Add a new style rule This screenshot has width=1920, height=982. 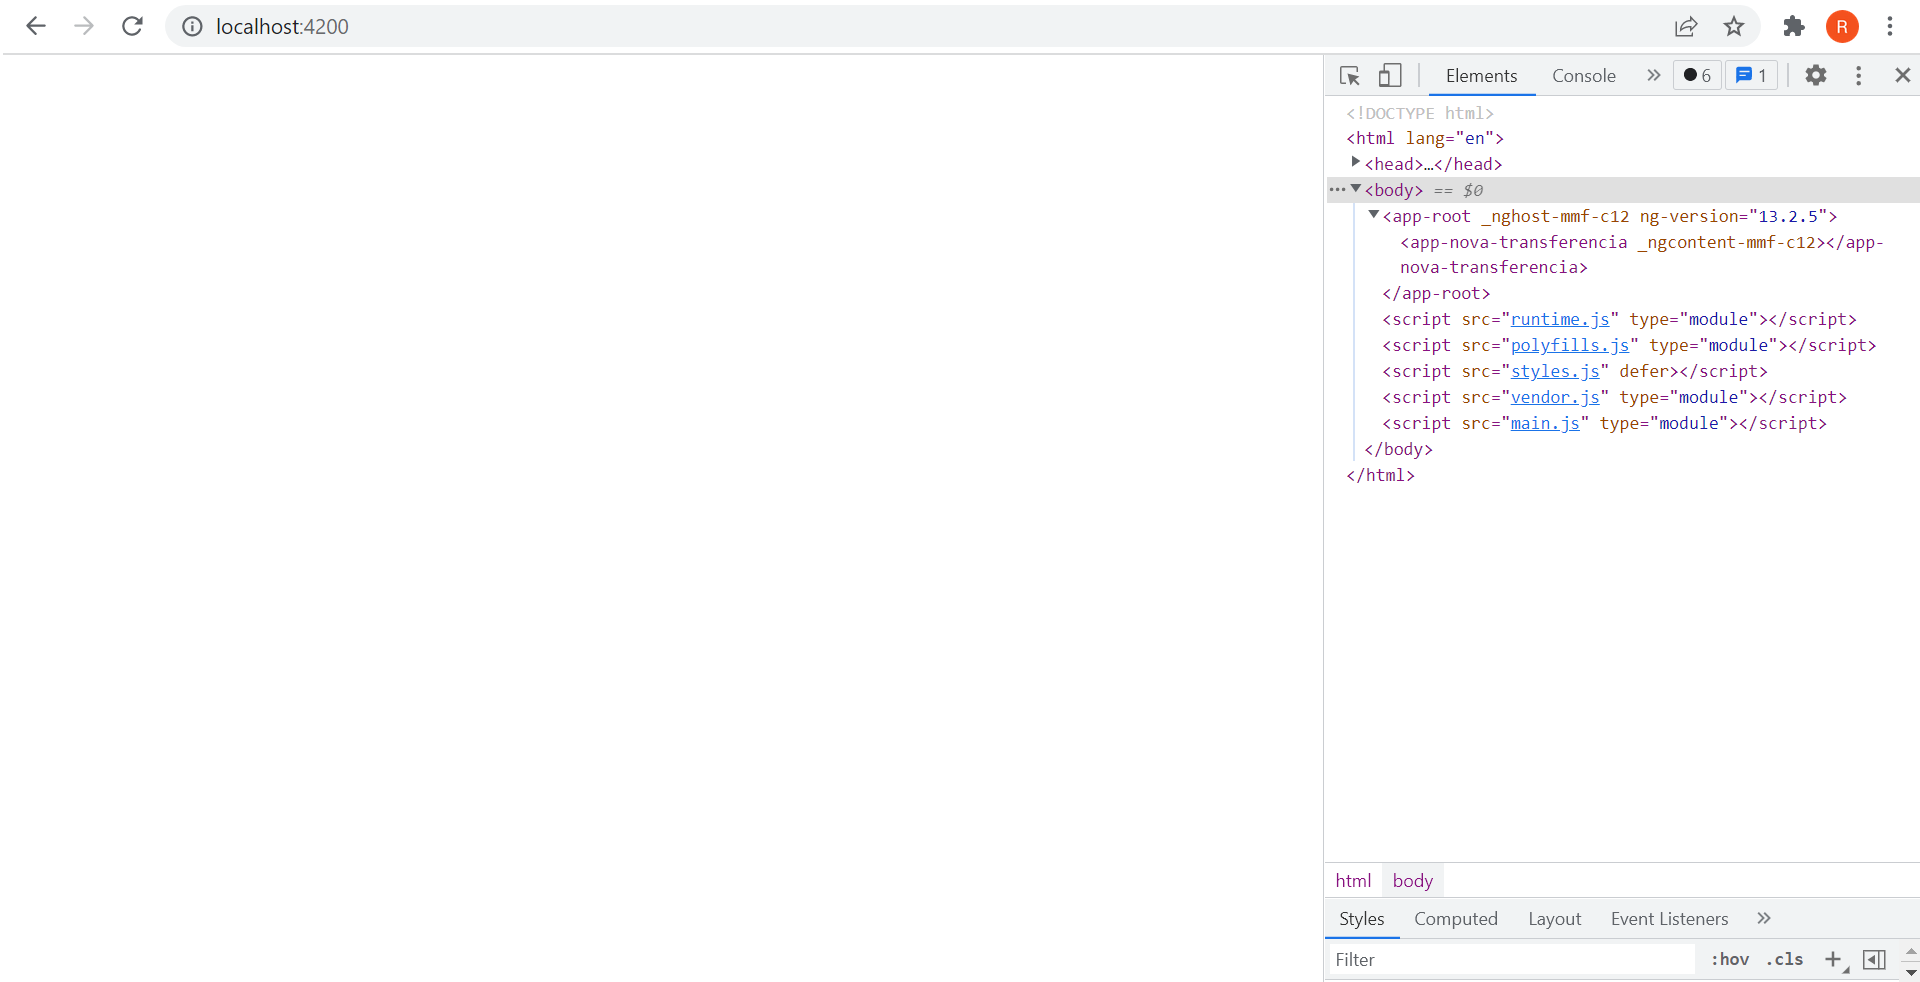[x=1833, y=959]
